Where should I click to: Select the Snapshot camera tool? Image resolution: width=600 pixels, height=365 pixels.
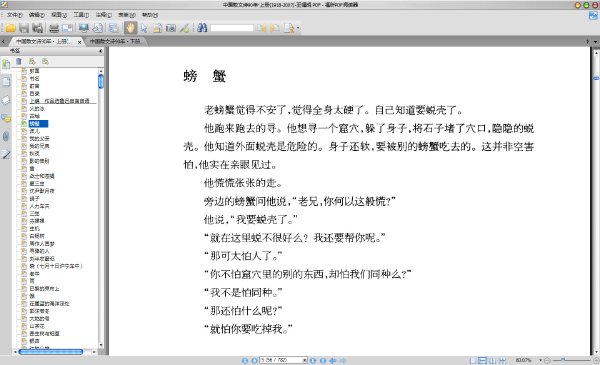pos(171,28)
